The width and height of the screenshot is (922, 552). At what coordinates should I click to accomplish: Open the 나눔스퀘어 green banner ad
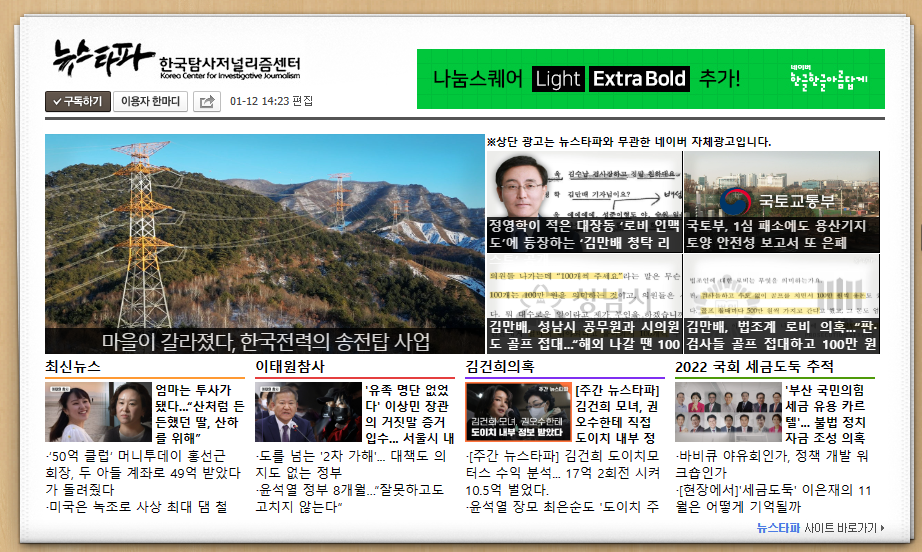(650, 79)
